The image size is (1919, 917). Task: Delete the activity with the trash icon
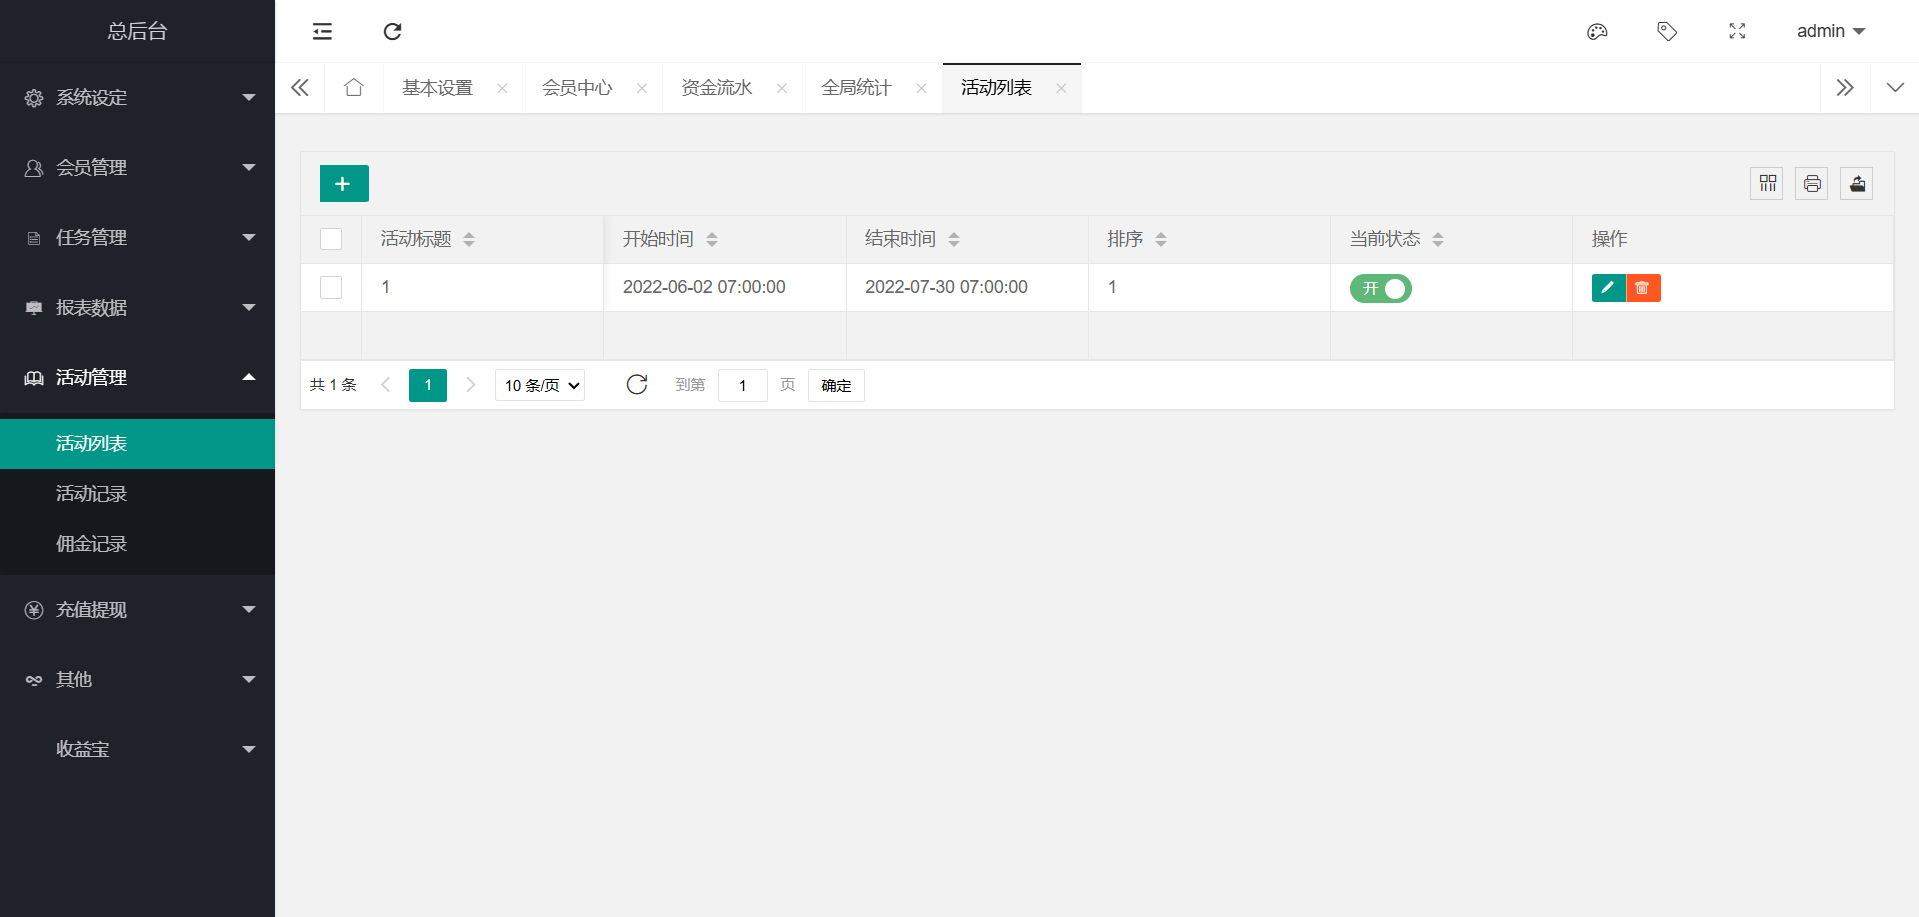(x=1643, y=288)
